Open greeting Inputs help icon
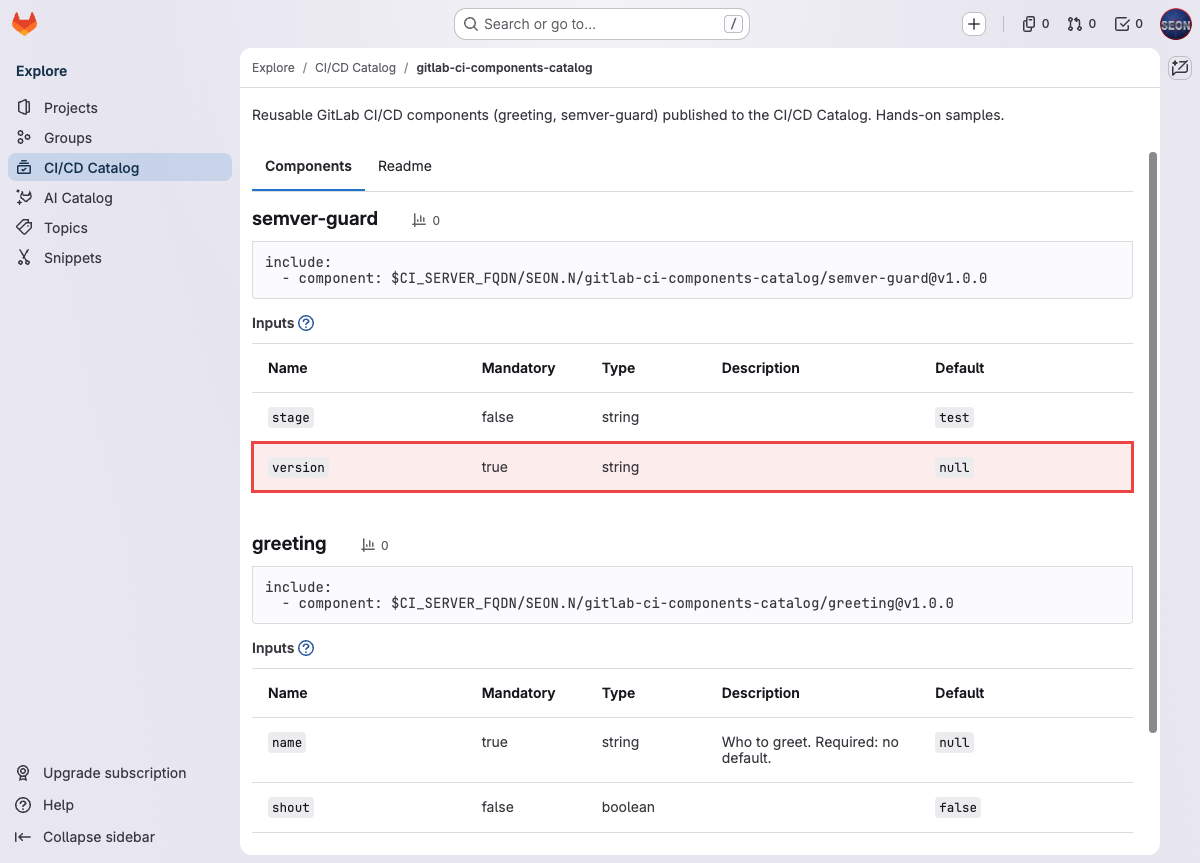Viewport: 1200px width, 863px height. 306,648
